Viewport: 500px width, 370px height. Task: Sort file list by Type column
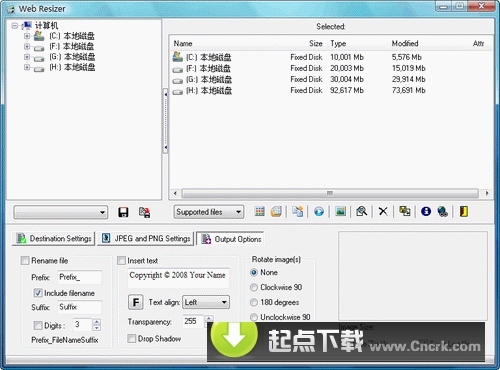(x=338, y=43)
